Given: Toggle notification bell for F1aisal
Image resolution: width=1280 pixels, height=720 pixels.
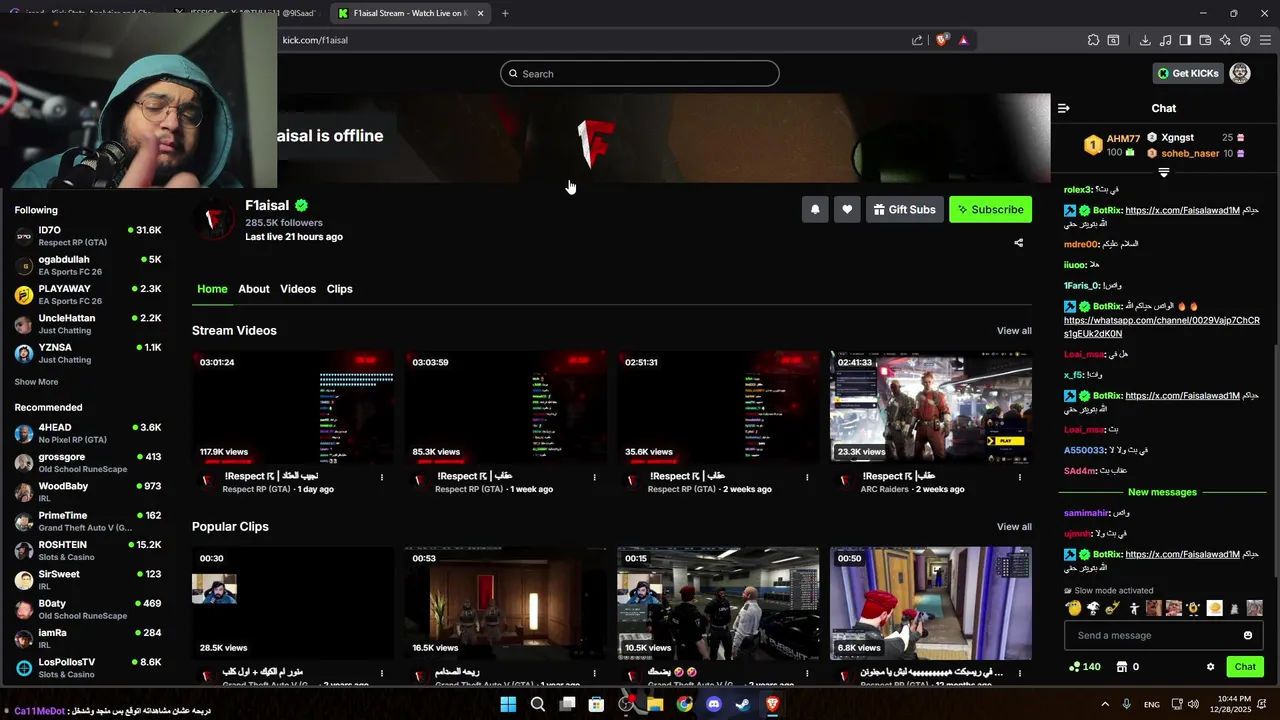Looking at the screenshot, I should point(815,209).
